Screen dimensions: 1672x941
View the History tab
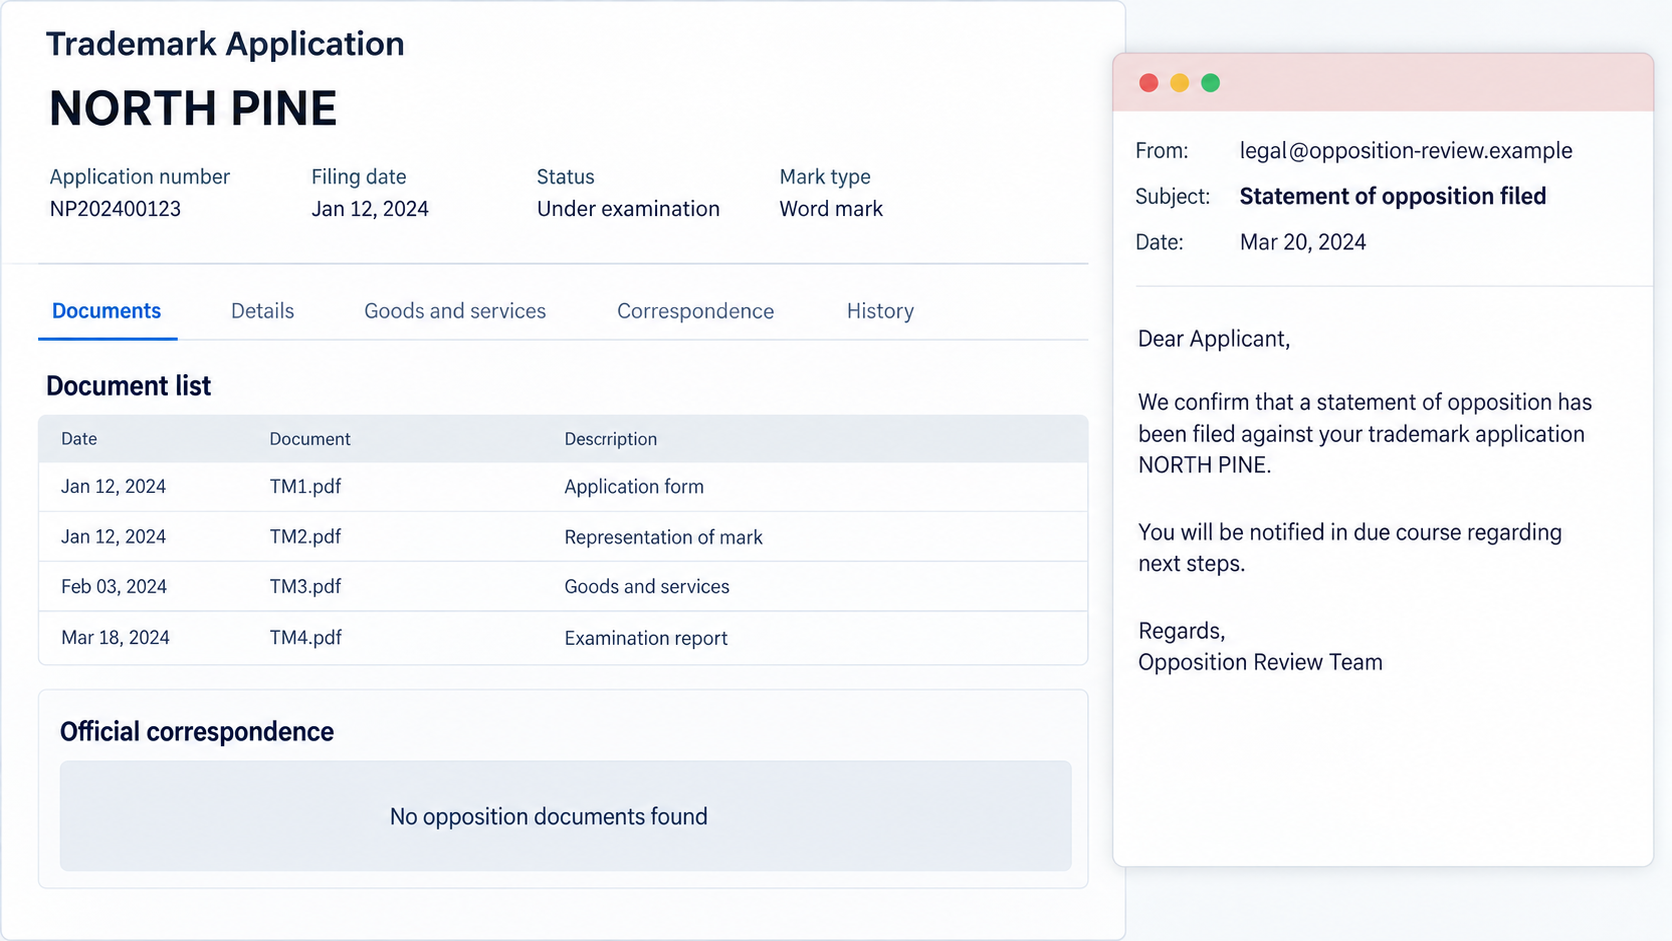coord(880,311)
